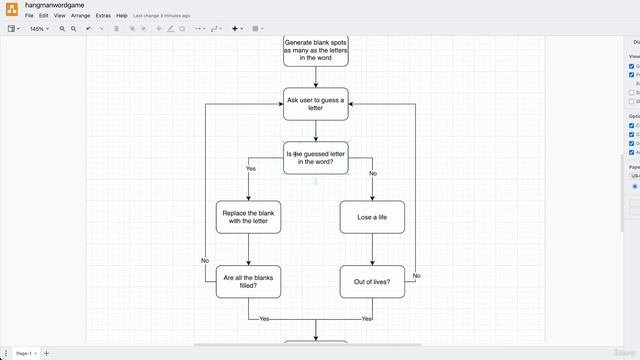This screenshot has width=640, height=360.
Task: Click 'Yes' label below guessed letter box
Action: [251, 169]
